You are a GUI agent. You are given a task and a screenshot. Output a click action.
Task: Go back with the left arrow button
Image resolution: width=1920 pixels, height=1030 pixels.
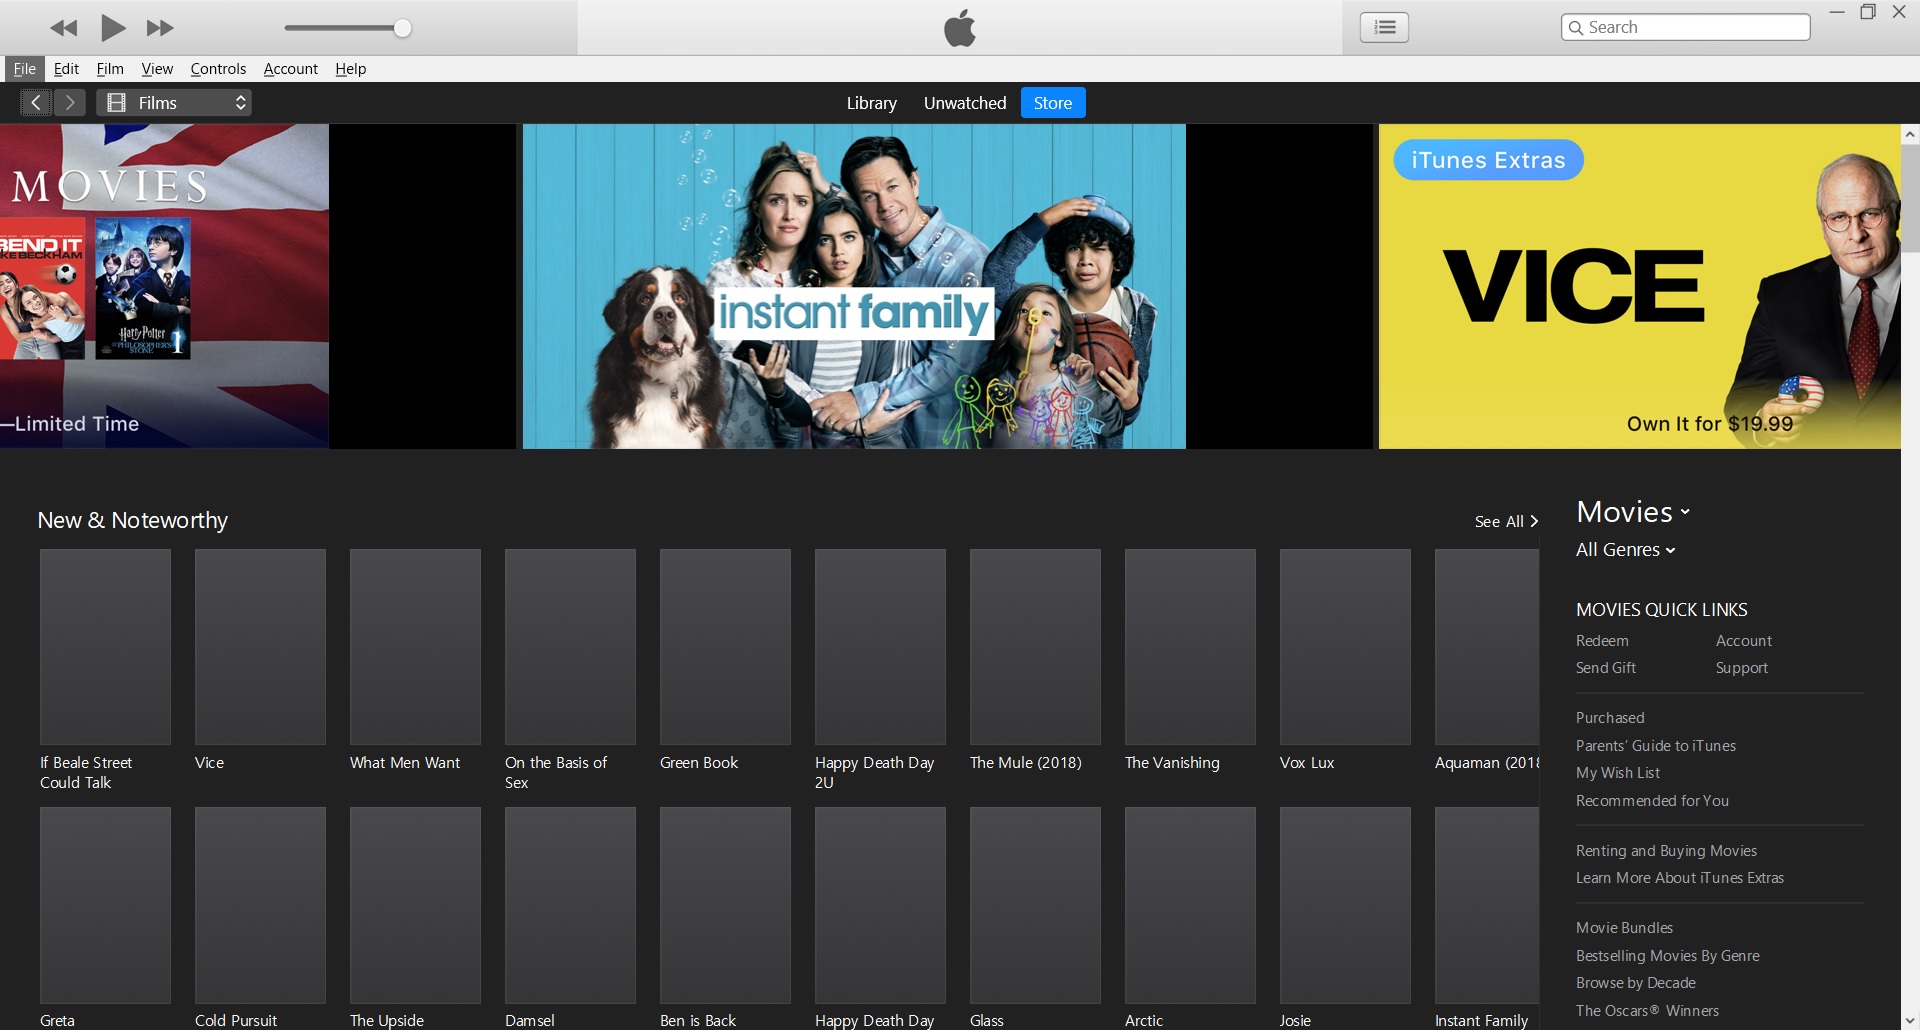(x=36, y=102)
